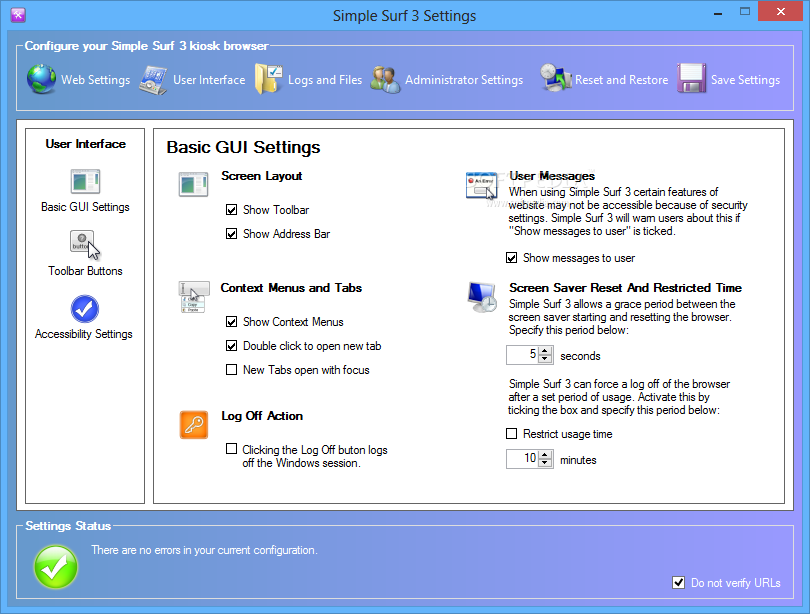Click the Screen Layout section icon
810x614 pixels.
click(x=194, y=184)
